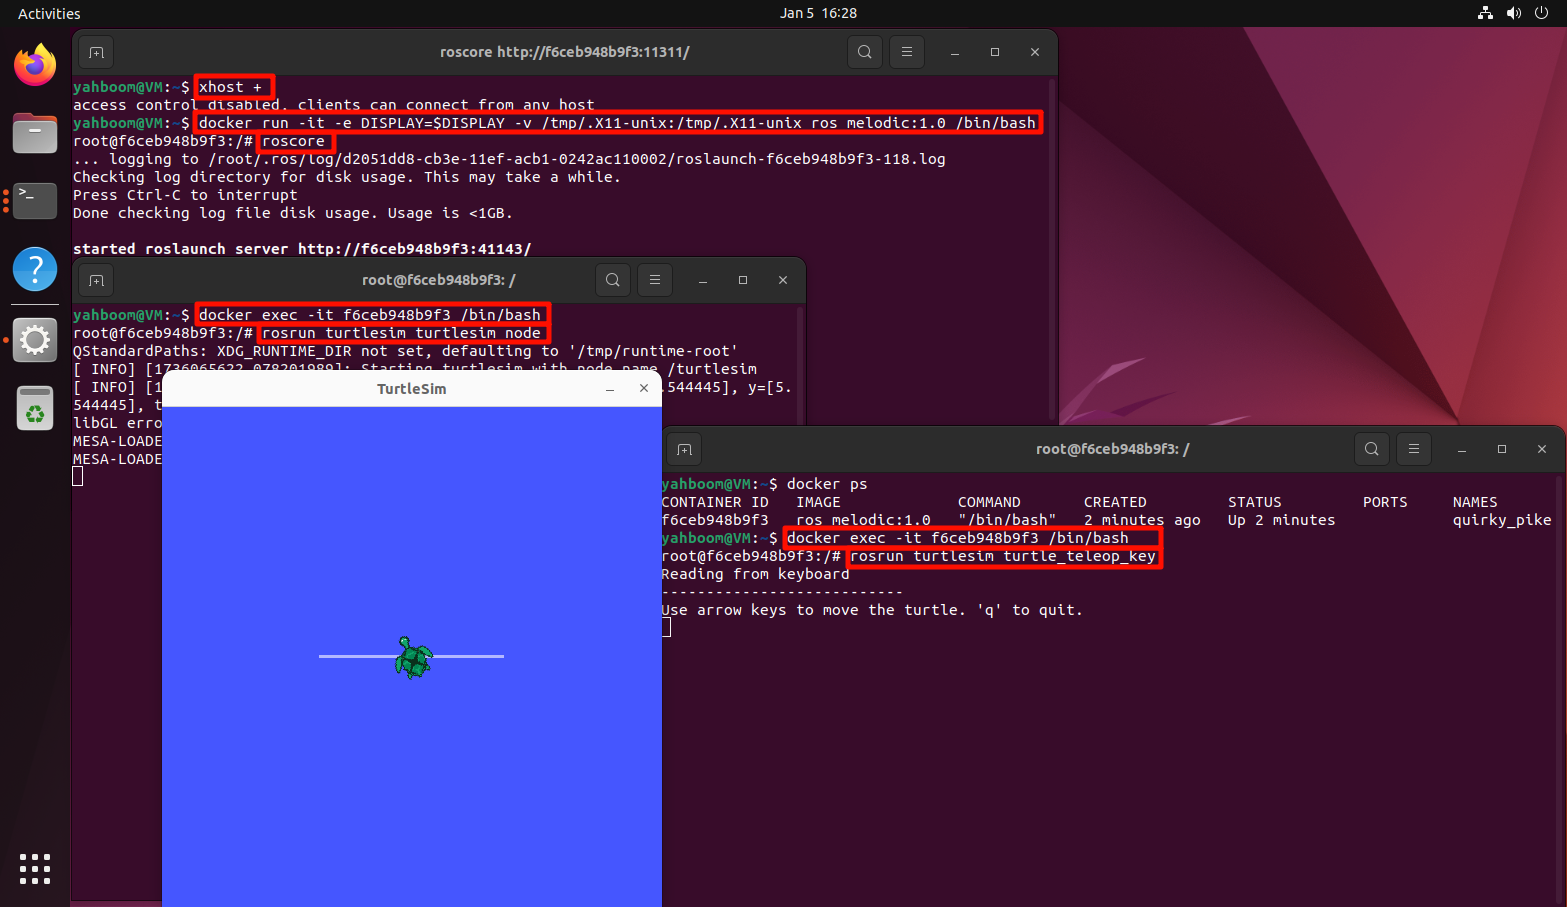
Task: Open Help from the dock
Action: (35, 269)
